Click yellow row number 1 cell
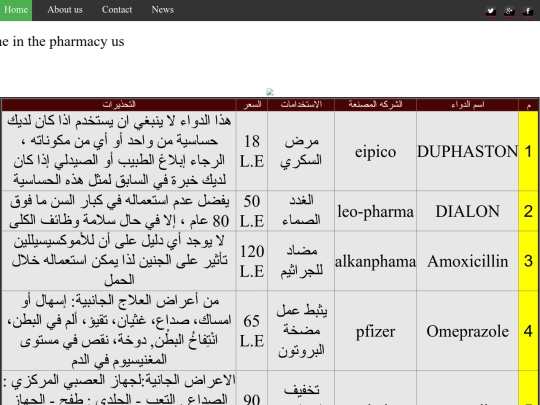Image resolution: width=540 pixels, height=405 pixels. point(528,151)
